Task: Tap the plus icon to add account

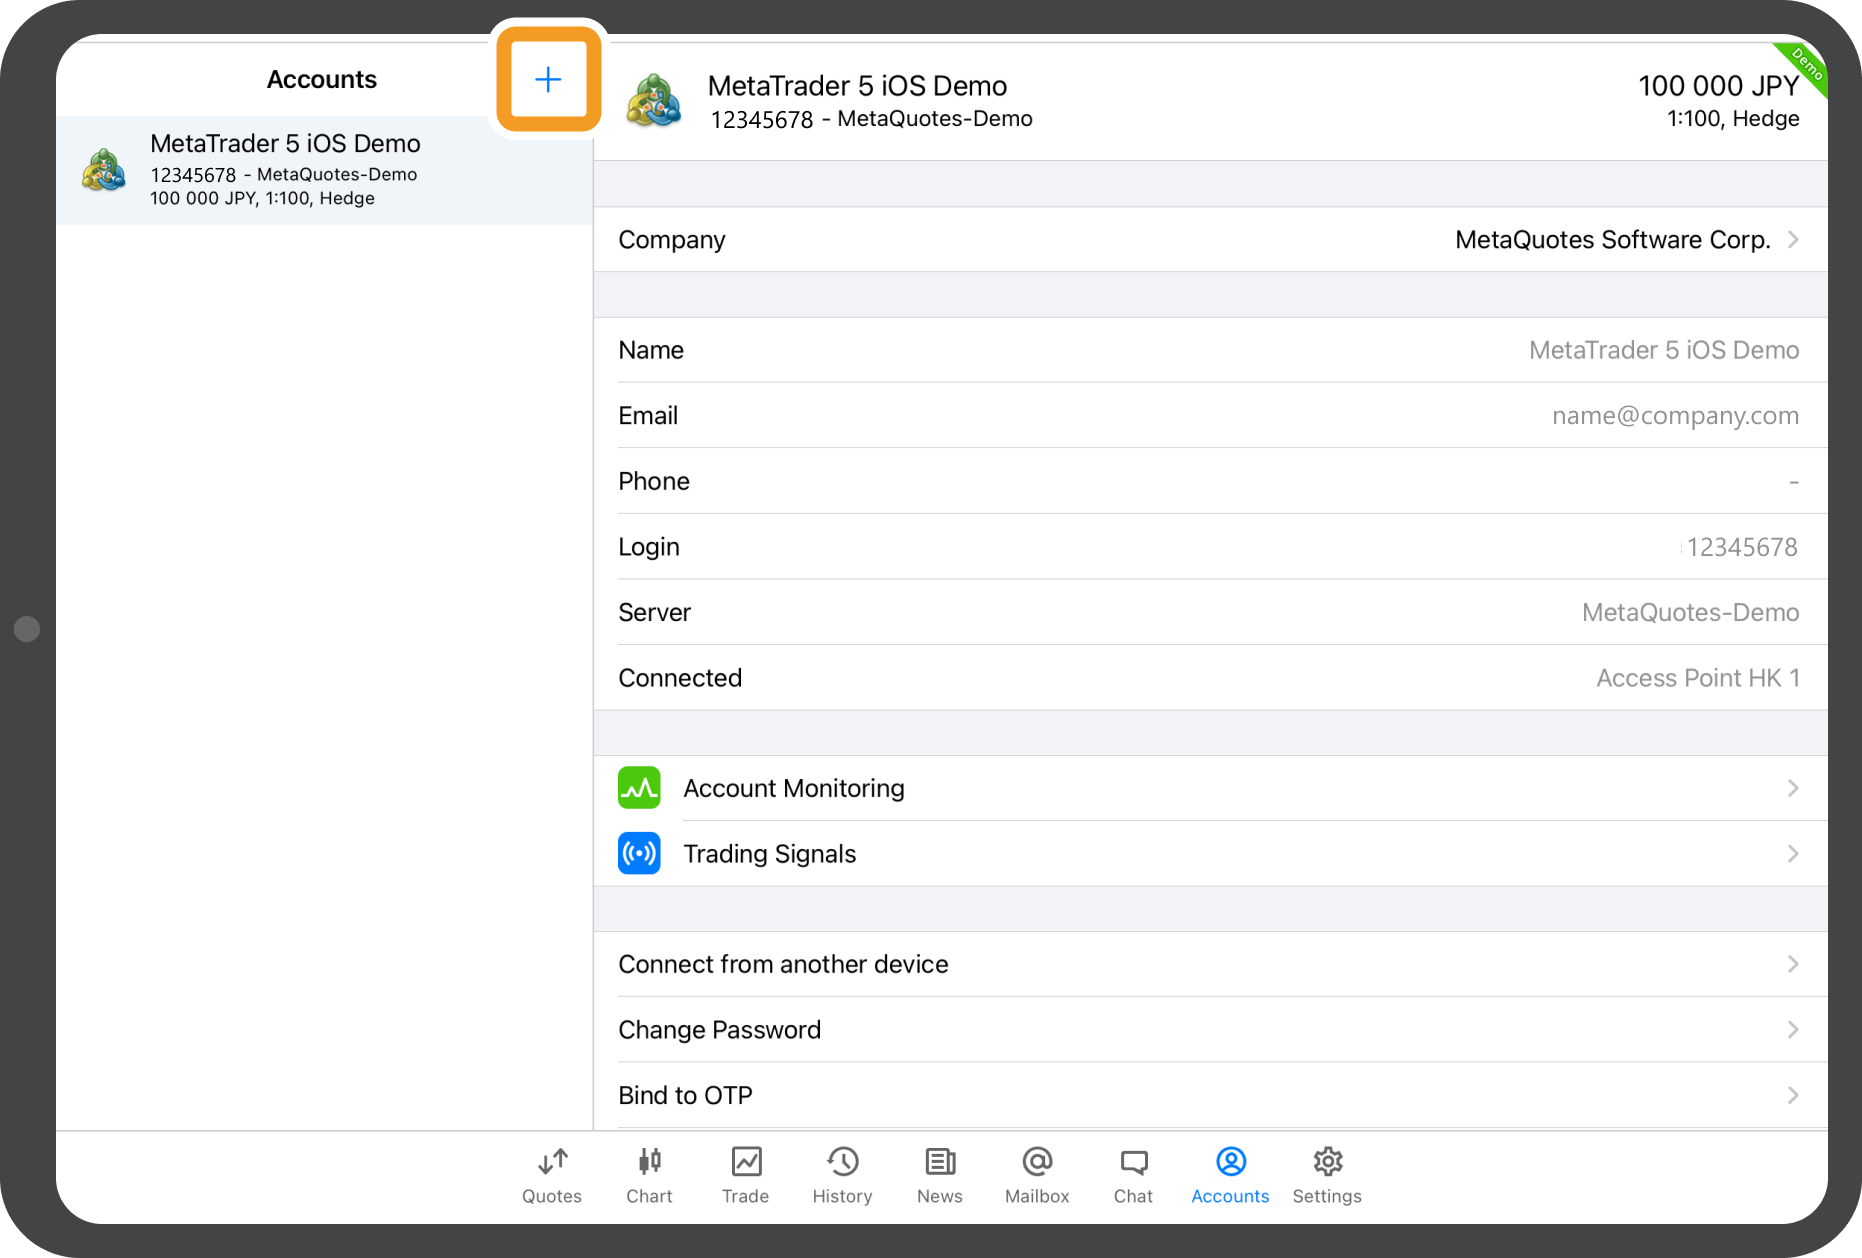Action: 548,80
